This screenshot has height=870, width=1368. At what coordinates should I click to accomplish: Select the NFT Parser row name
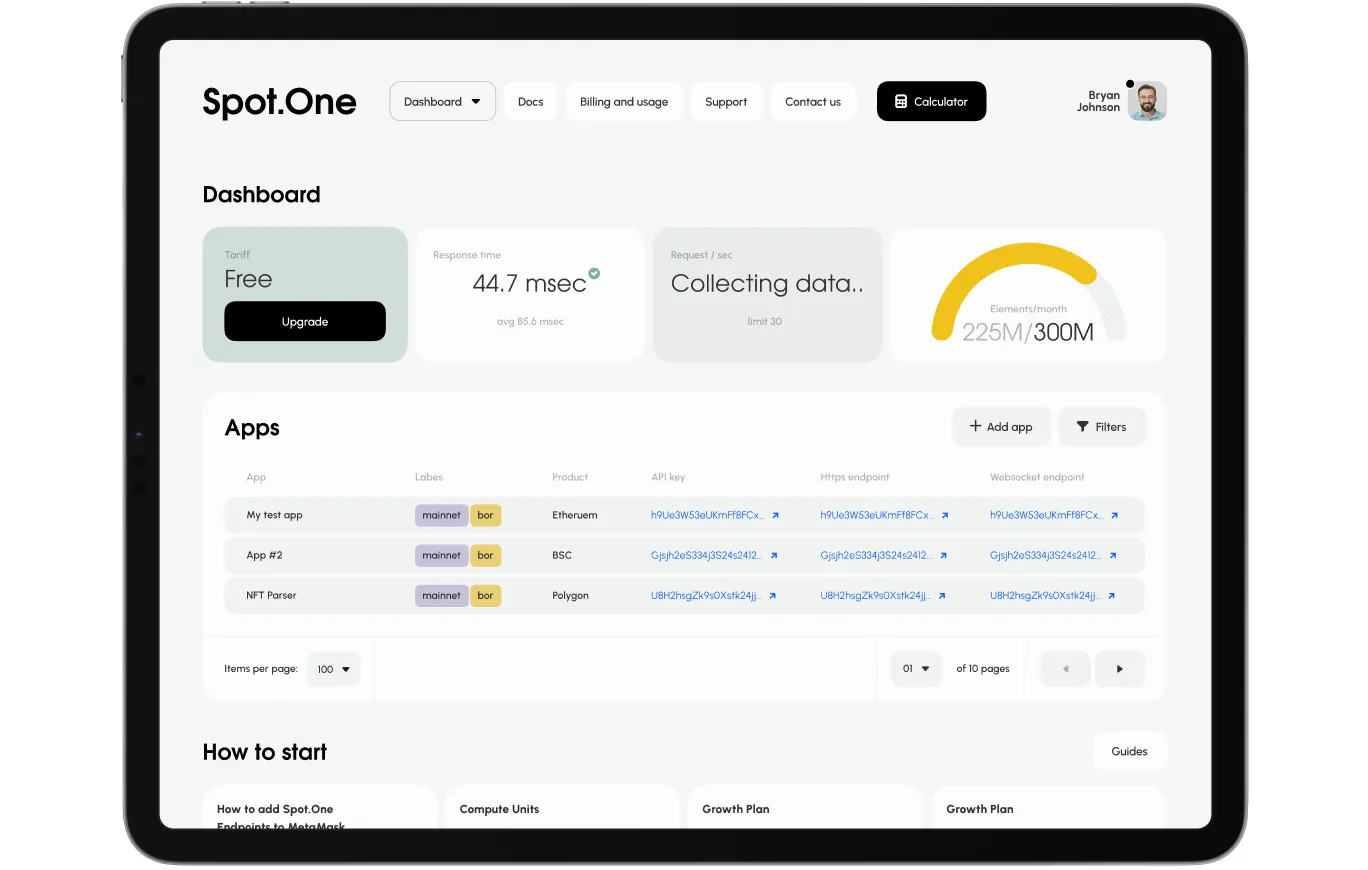click(x=271, y=595)
